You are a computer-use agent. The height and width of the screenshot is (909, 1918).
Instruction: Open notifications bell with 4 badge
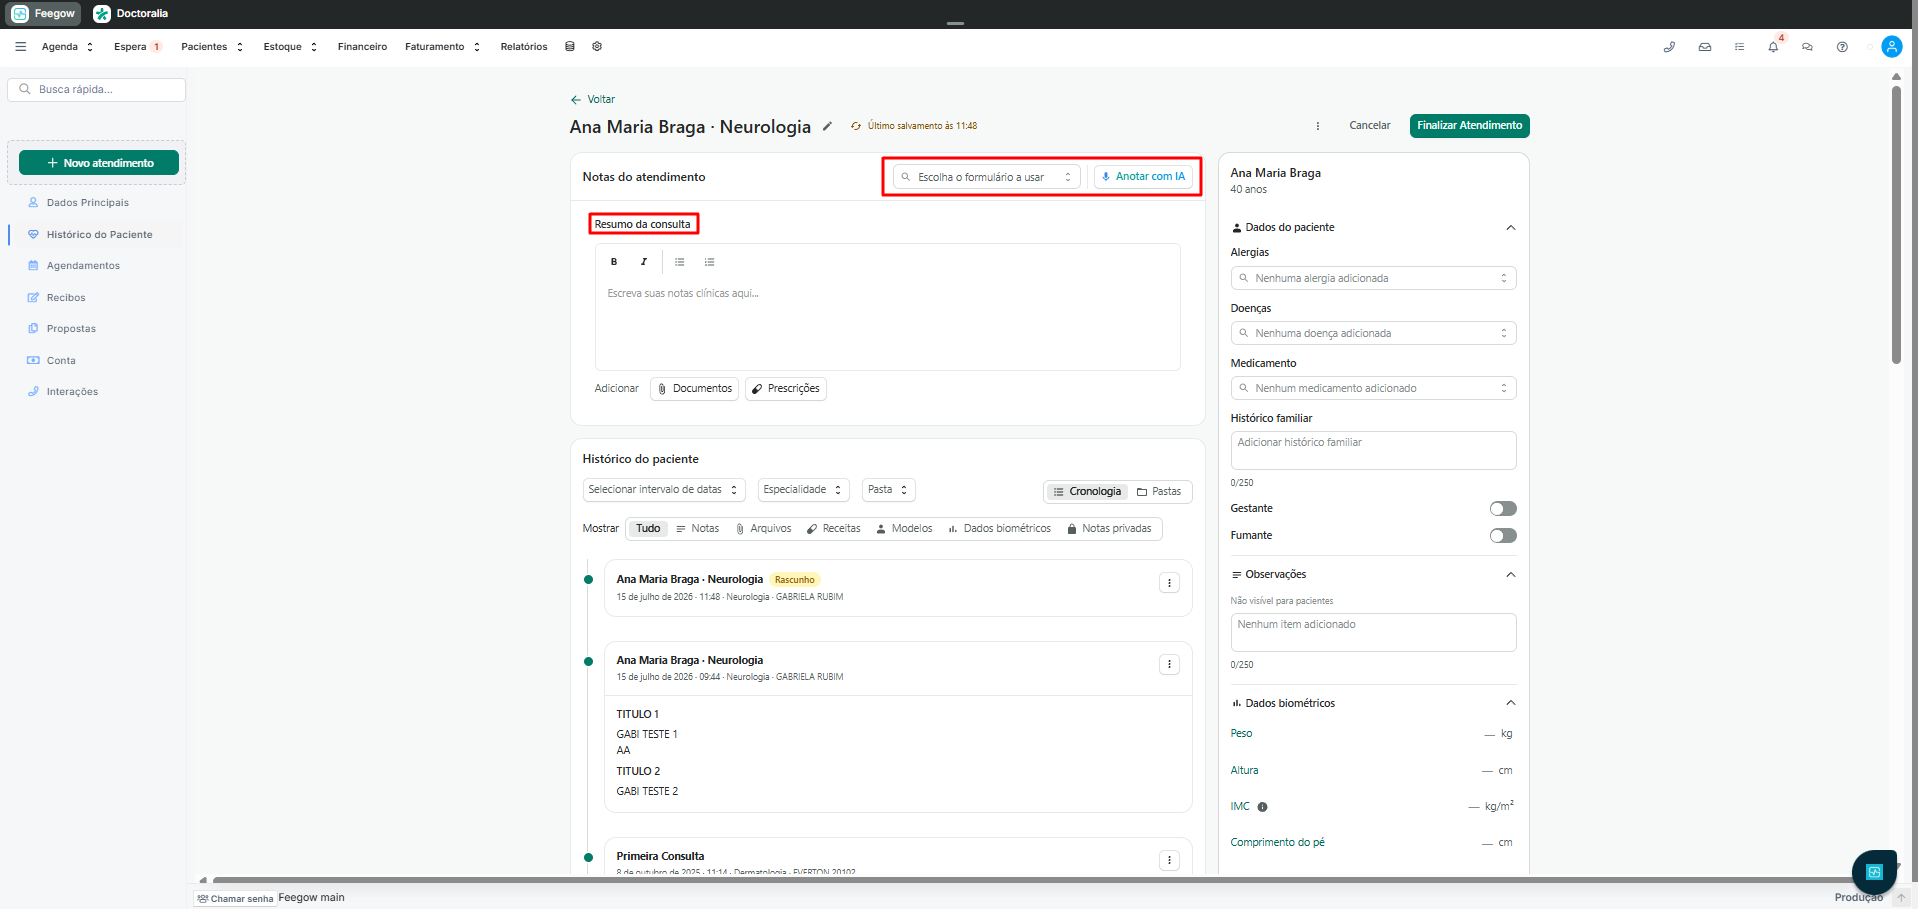[1774, 46]
